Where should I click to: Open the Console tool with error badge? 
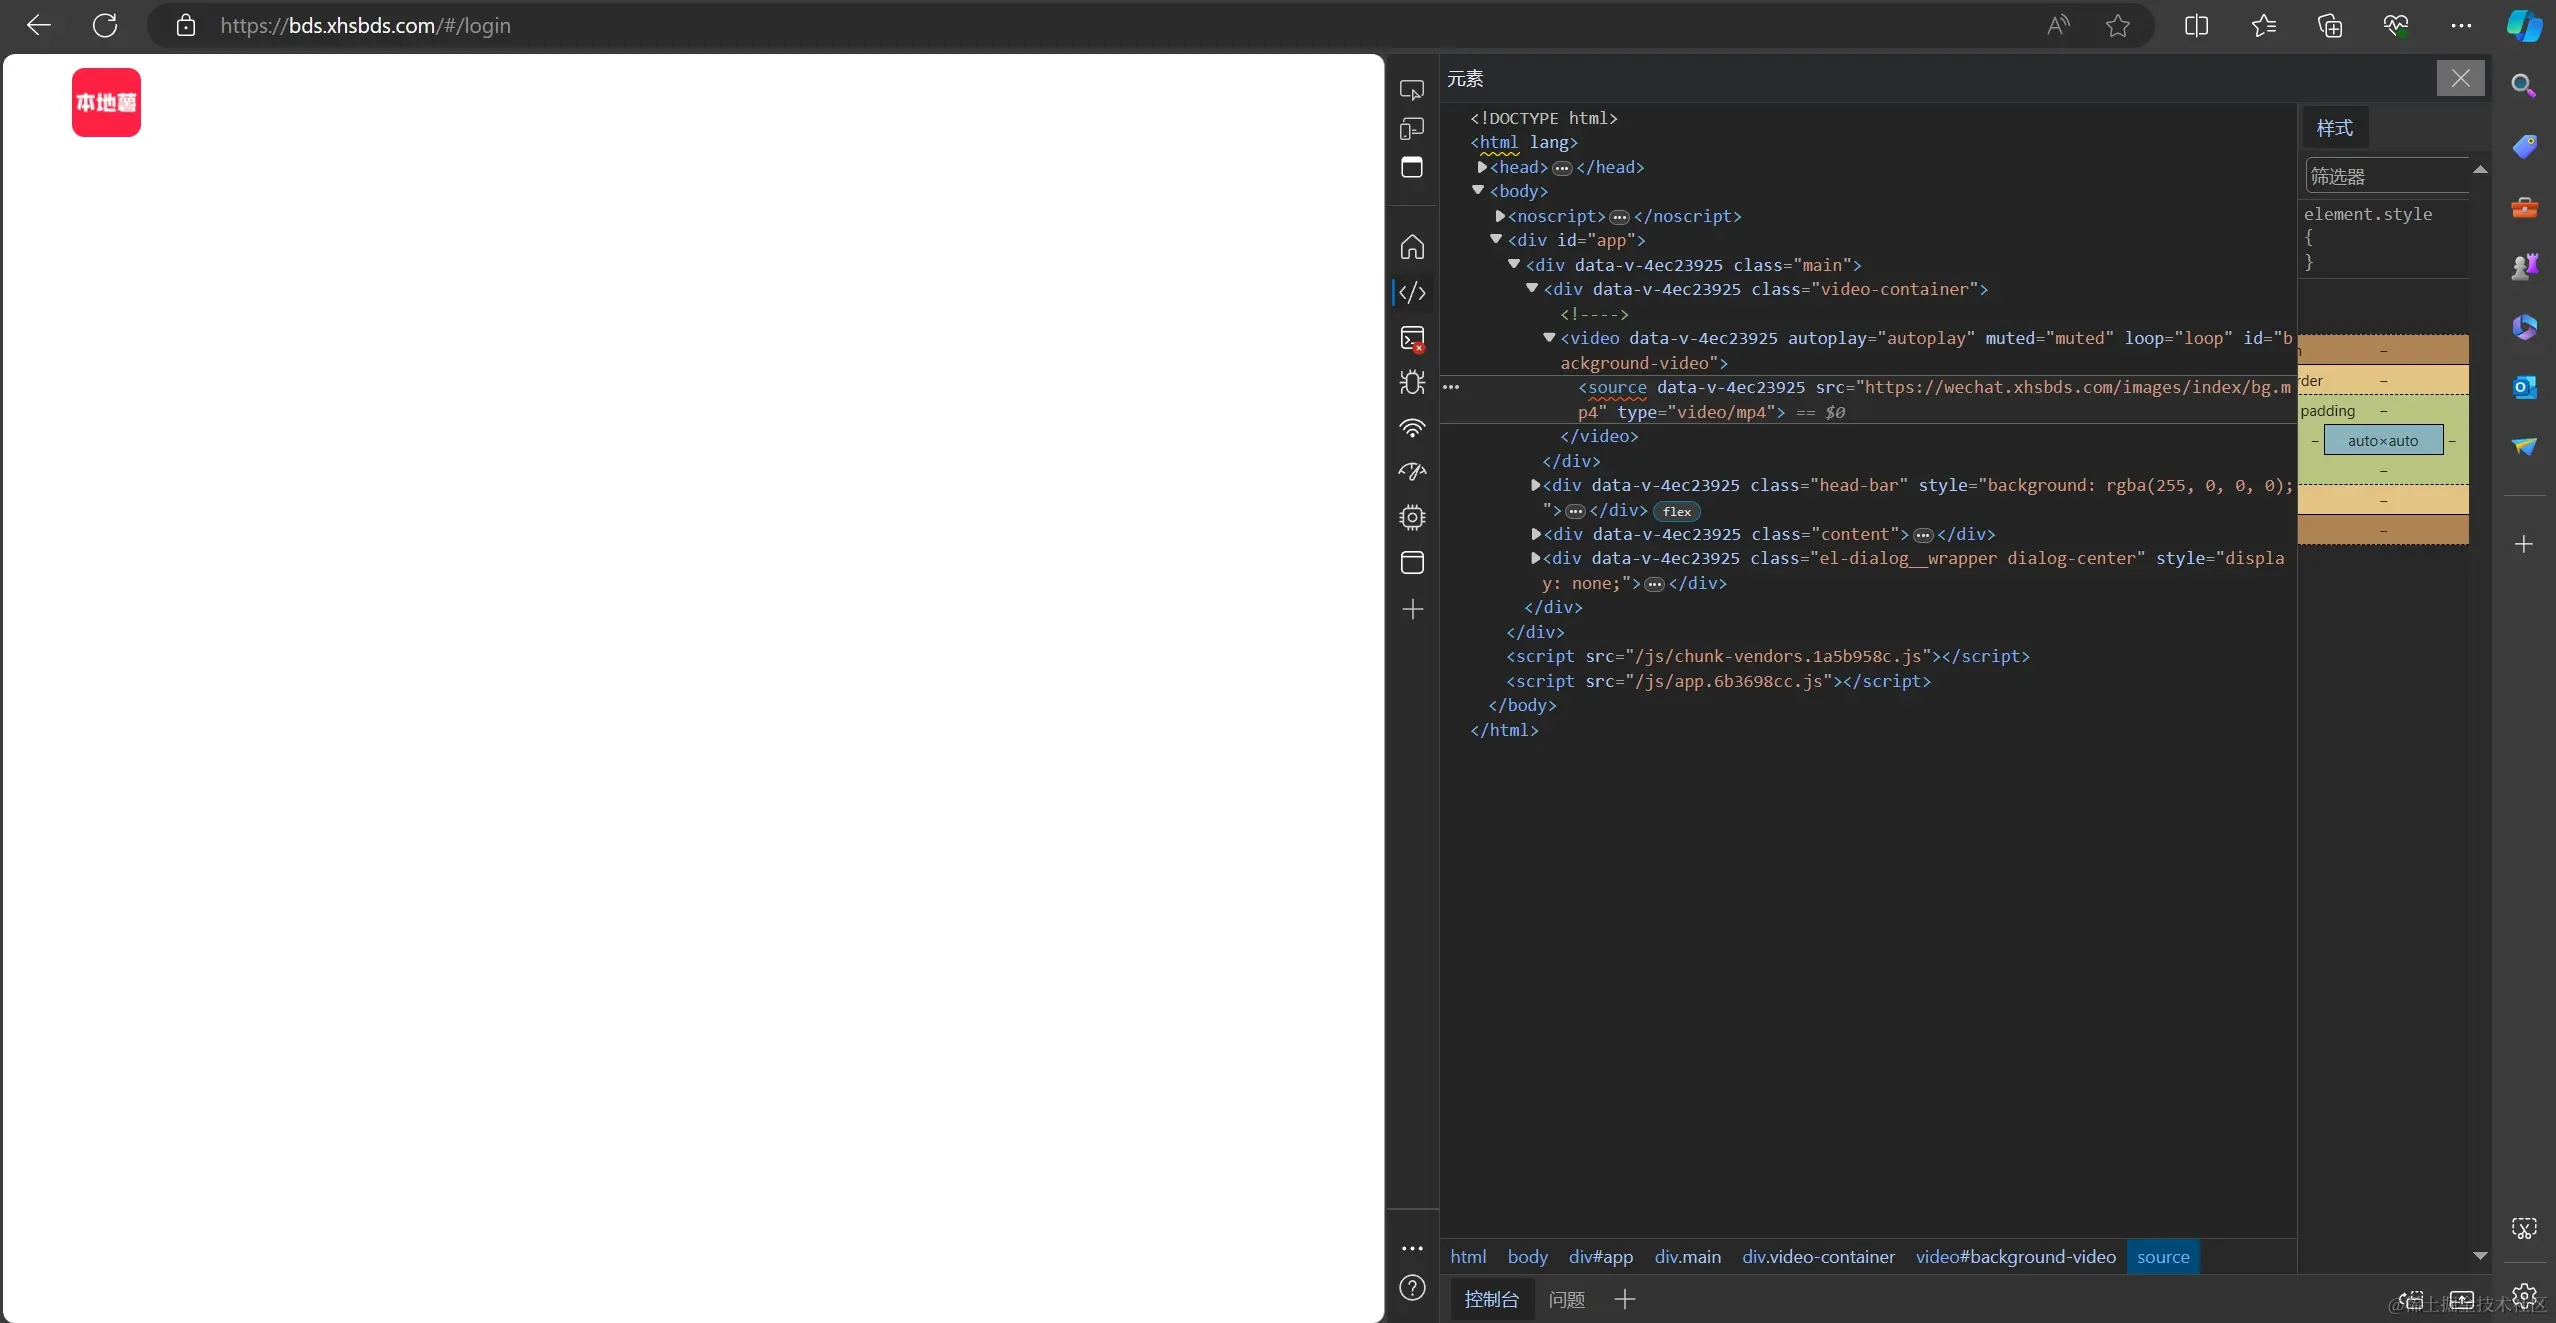(1412, 339)
